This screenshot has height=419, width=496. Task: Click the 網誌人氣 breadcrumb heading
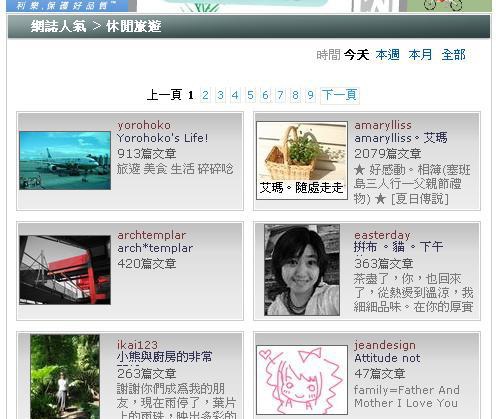59,26
